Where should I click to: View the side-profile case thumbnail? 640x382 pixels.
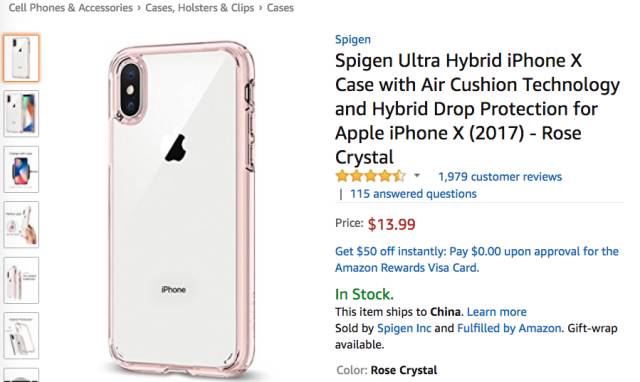[21, 280]
